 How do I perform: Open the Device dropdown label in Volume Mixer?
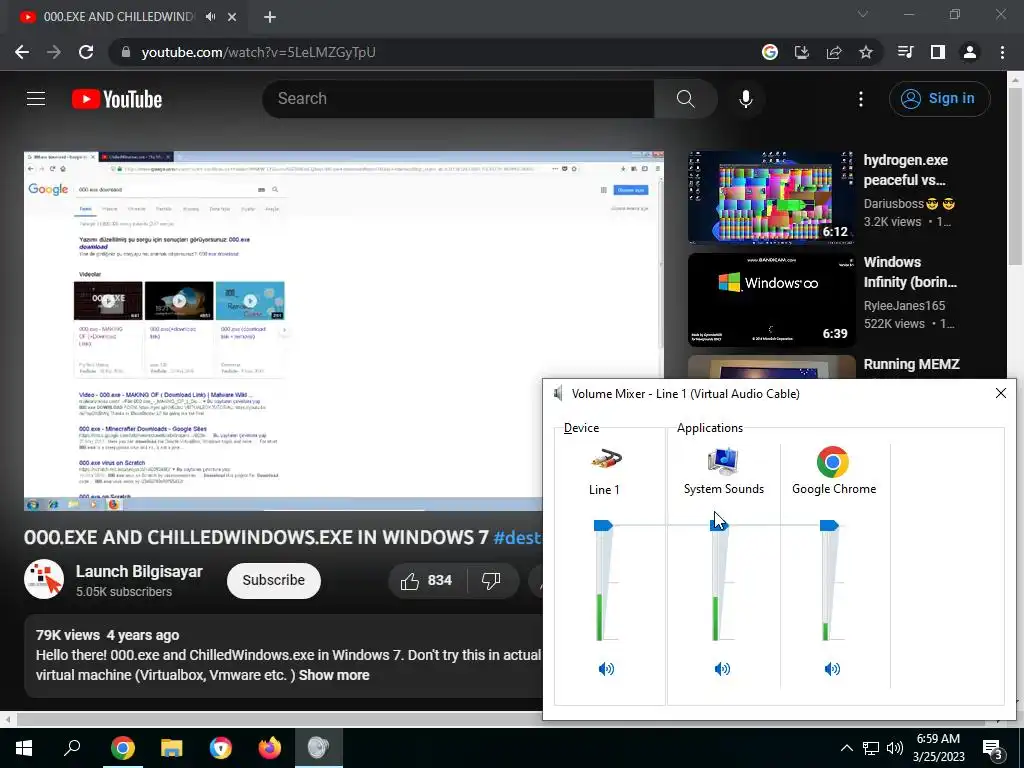tap(581, 428)
